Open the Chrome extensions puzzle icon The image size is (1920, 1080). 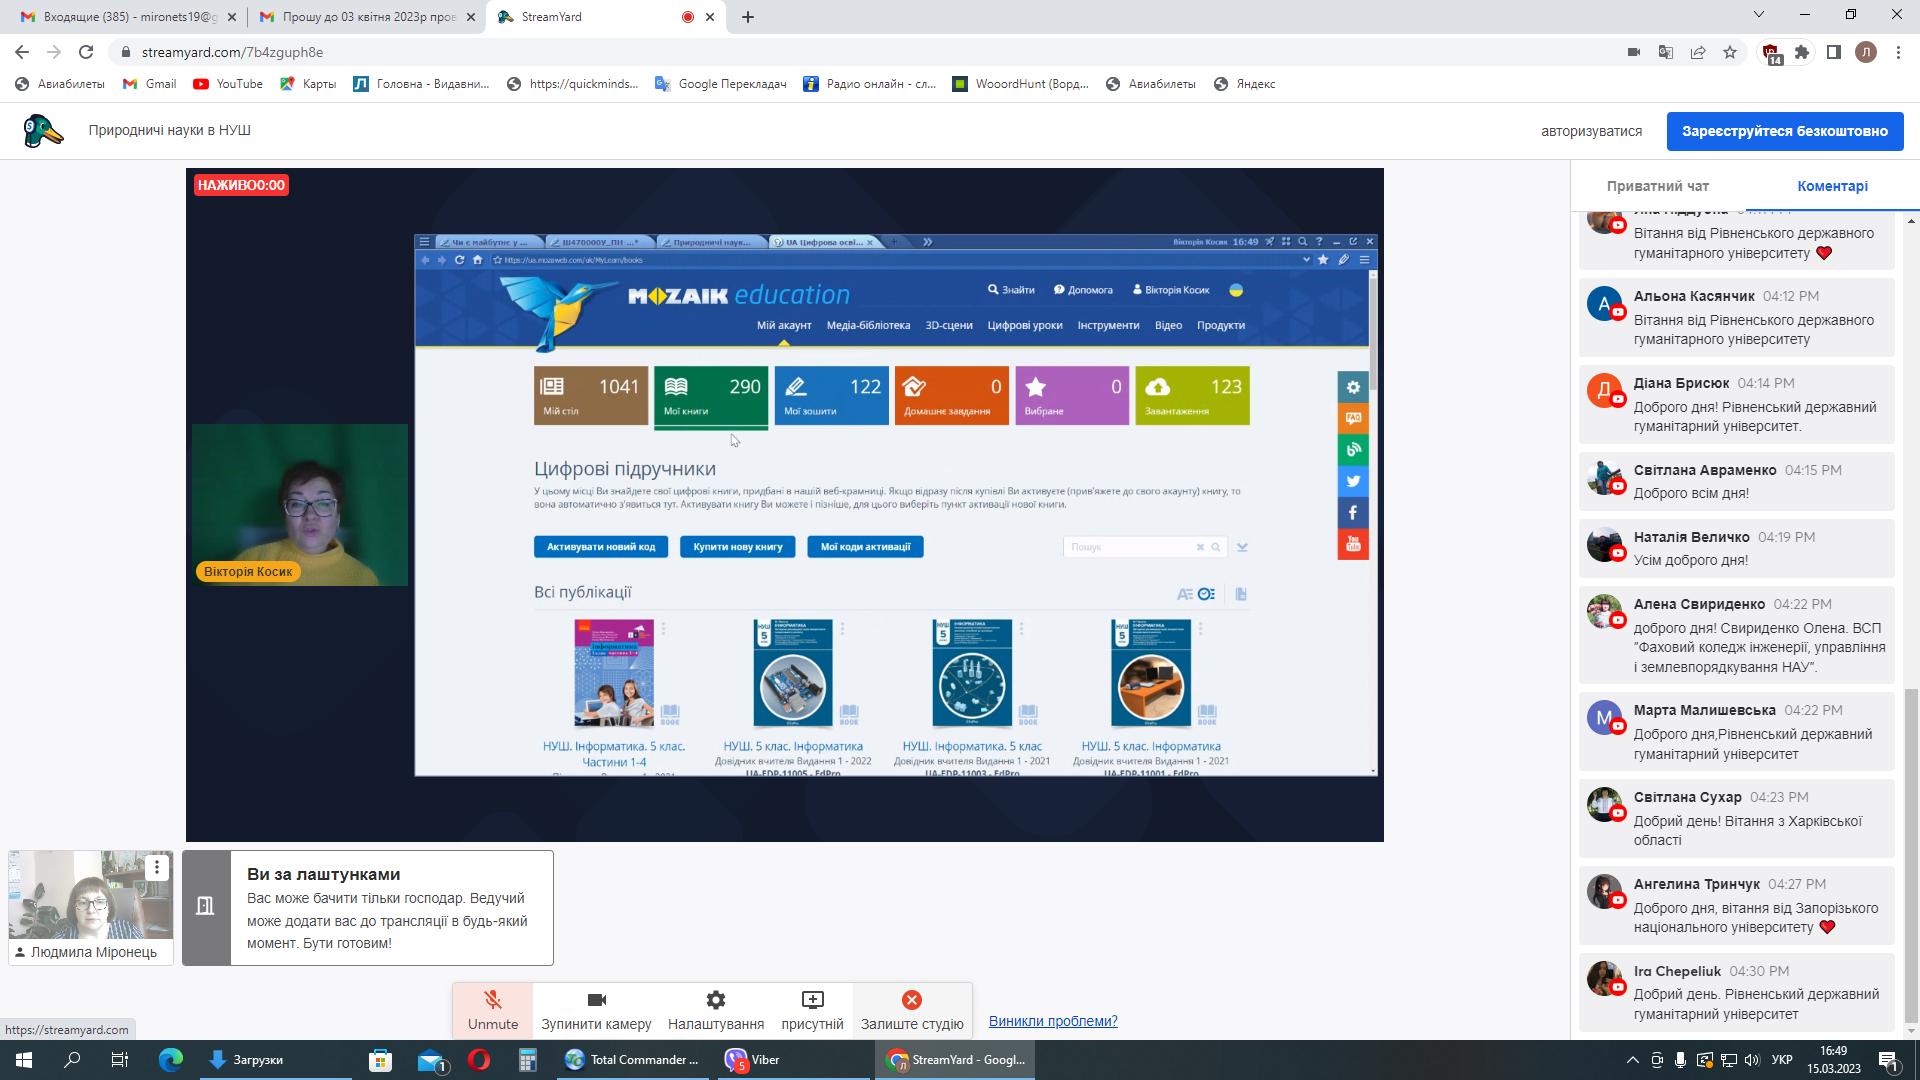(x=1802, y=52)
